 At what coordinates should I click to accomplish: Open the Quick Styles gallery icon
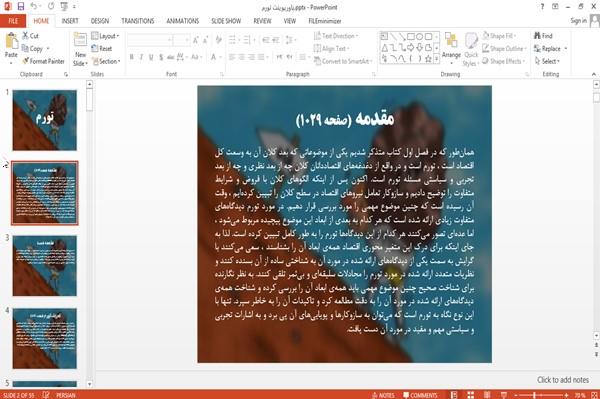(x=471, y=41)
